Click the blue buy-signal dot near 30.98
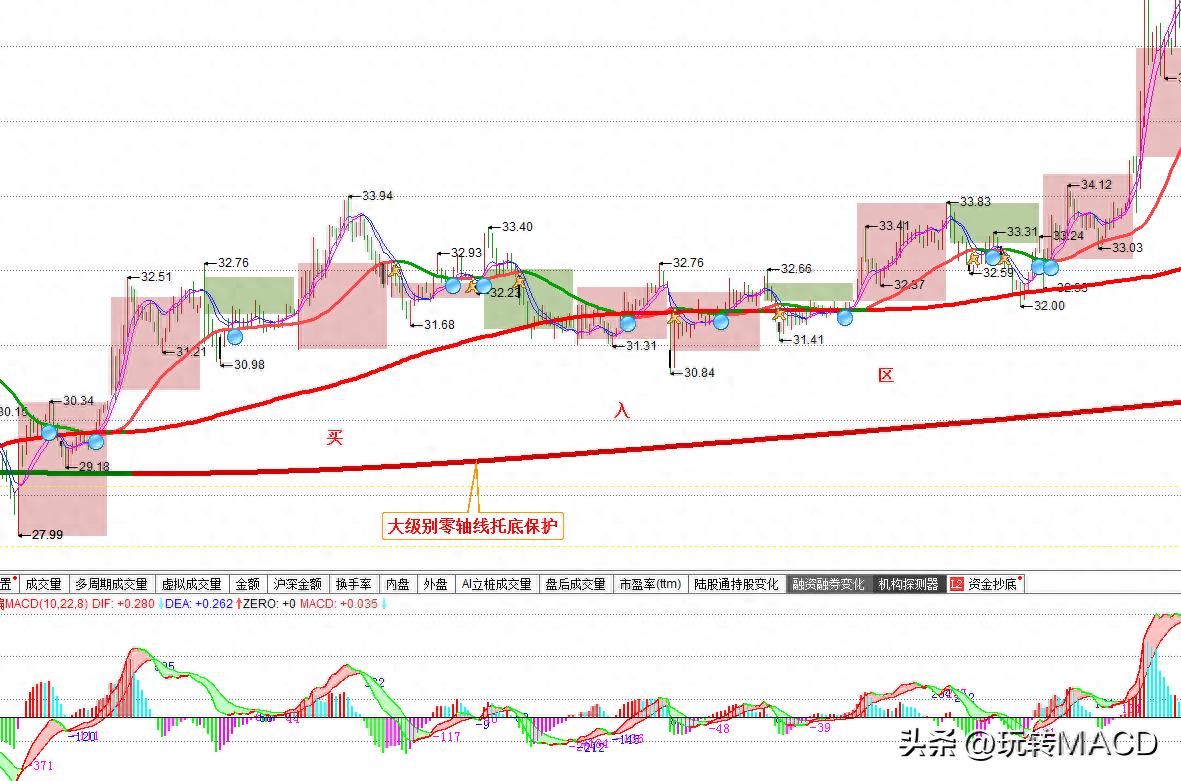1181x781 pixels. click(234, 336)
